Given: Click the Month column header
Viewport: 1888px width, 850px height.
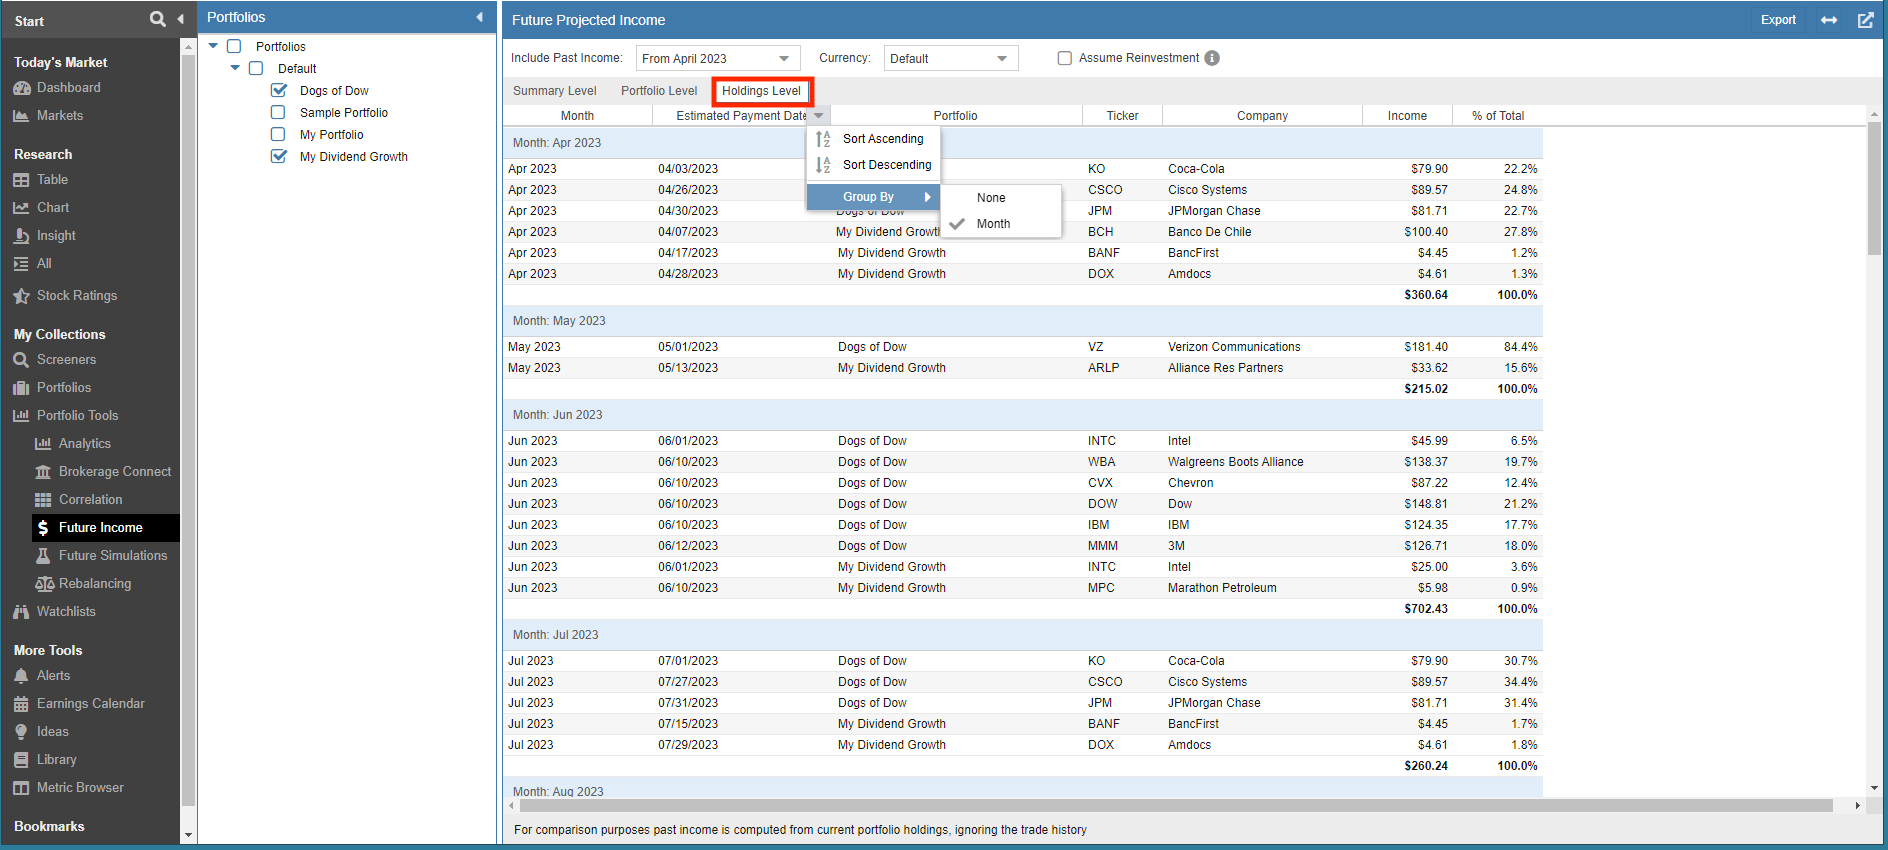Looking at the screenshot, I should [577, 116].
